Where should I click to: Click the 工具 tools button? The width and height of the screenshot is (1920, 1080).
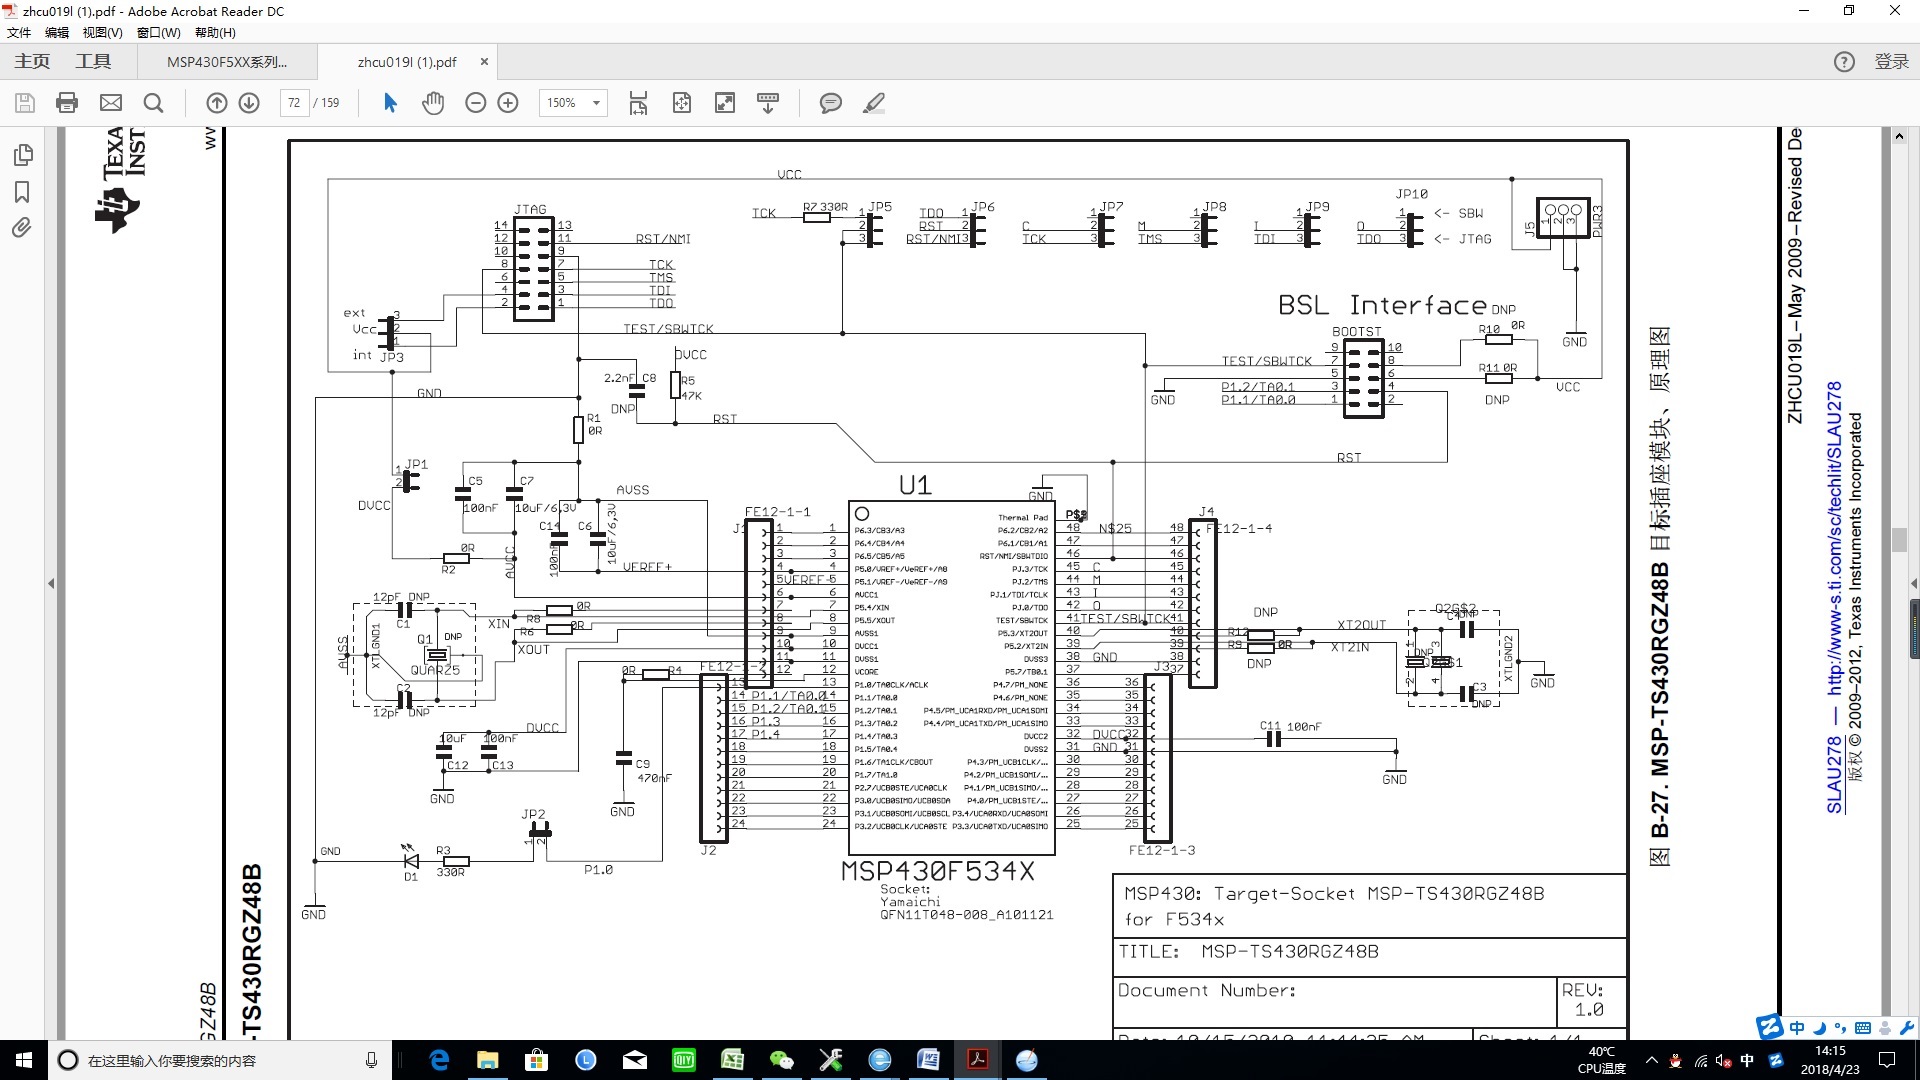[x=93, y=62]
